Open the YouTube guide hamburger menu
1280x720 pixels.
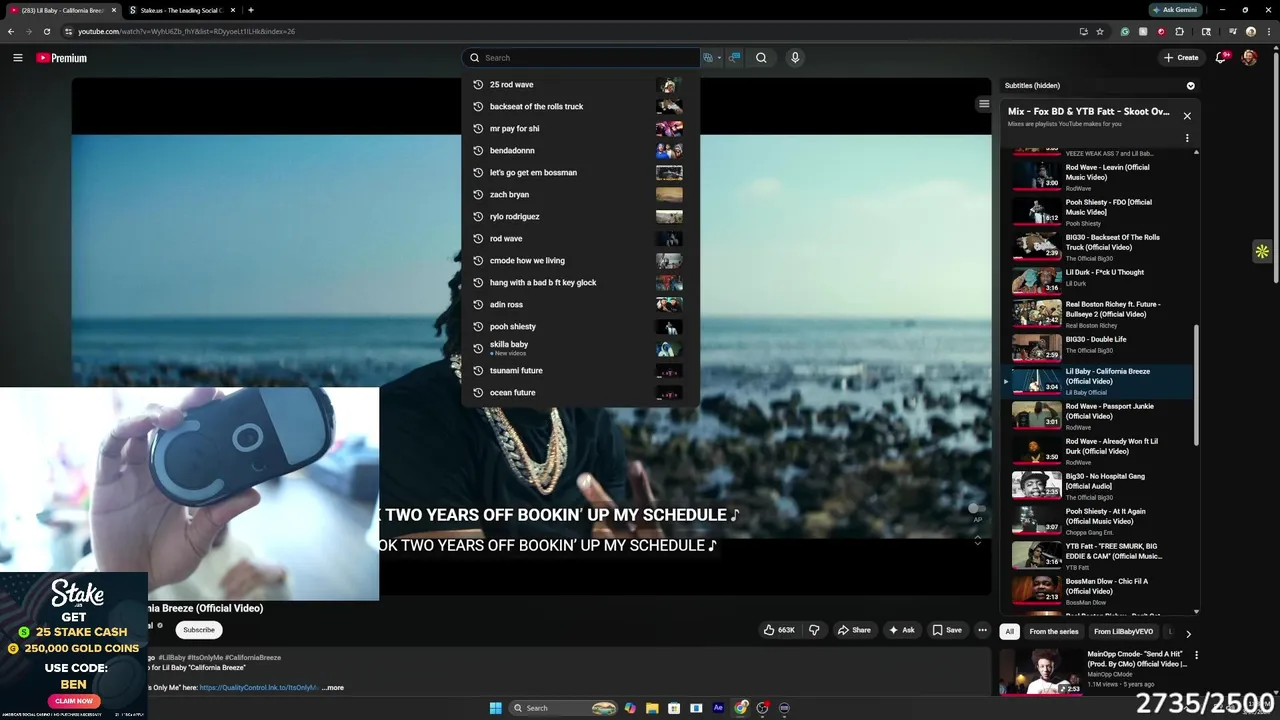click(x=17, y=58)
